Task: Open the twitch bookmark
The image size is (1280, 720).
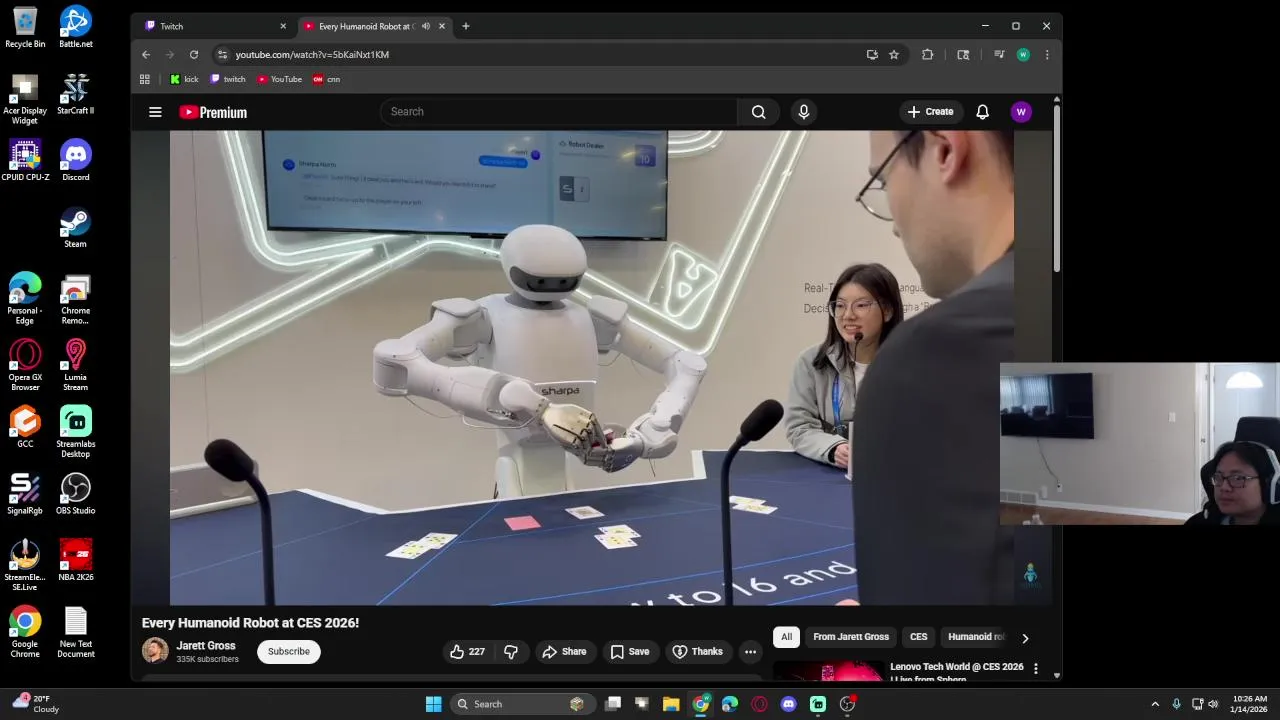Action: pyautogui.click(x=227, y=79)
